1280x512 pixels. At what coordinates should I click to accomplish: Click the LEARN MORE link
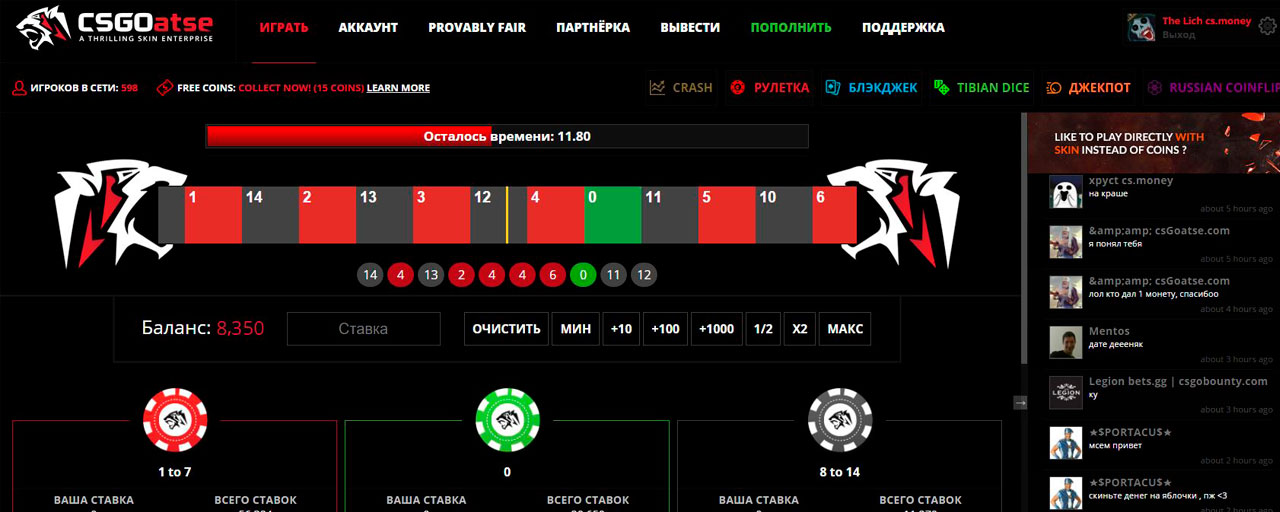point(398,88)
